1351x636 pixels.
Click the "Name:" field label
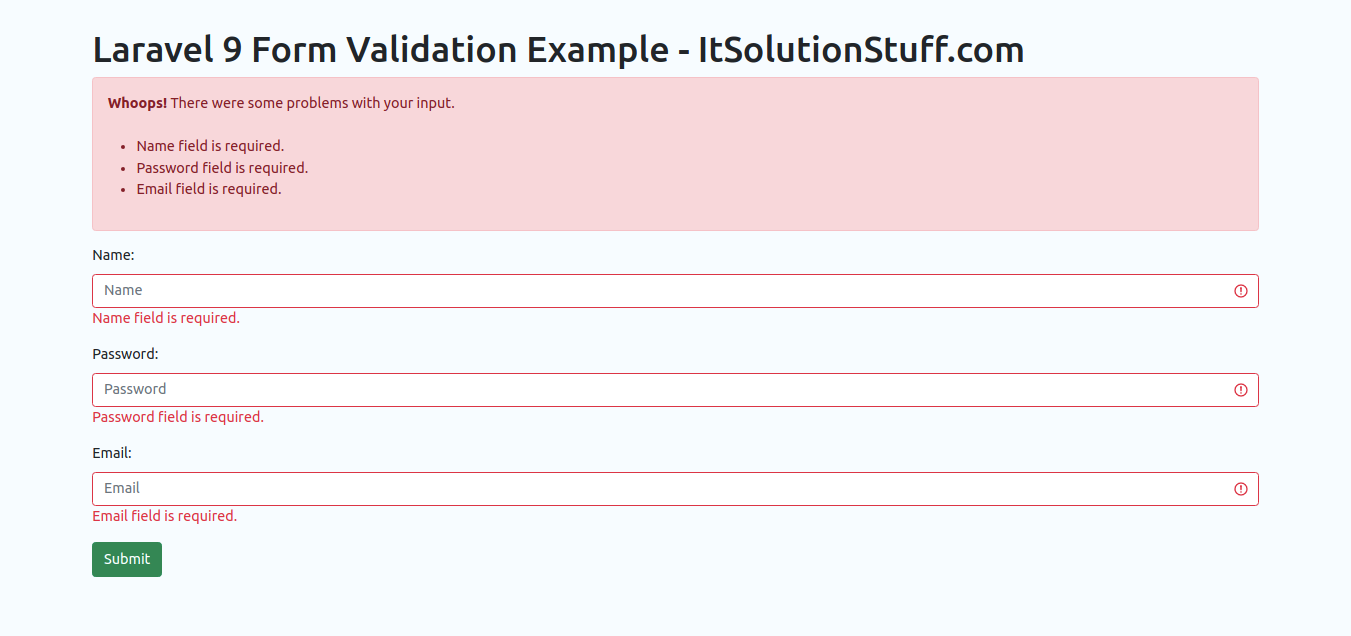click(x=113, y=256)
